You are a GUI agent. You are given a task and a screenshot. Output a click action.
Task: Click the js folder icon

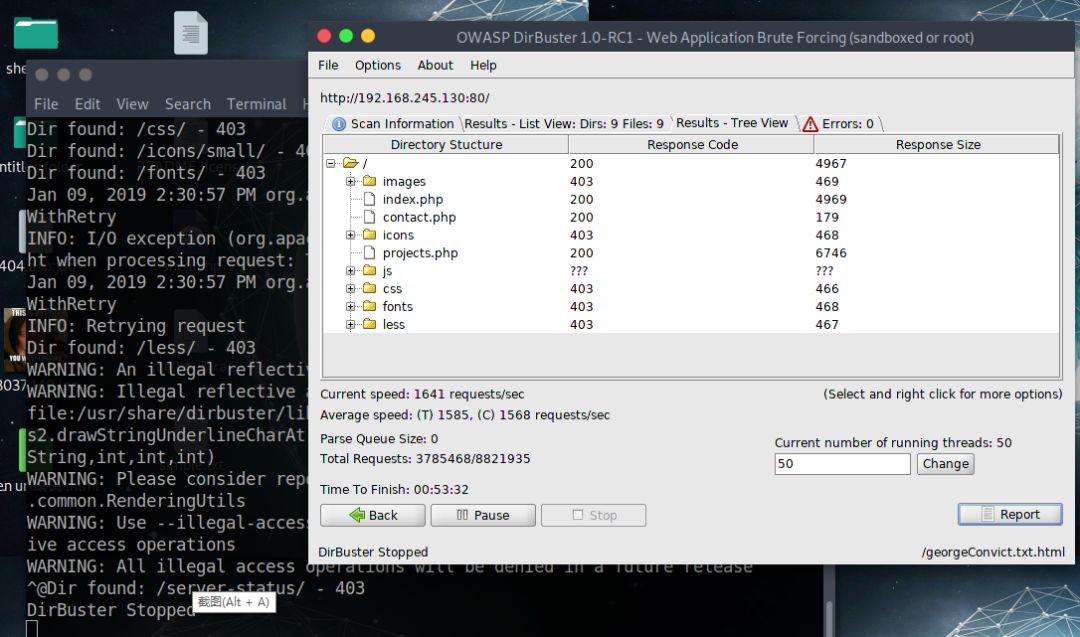pyautogui.click(x=370, y=271)
